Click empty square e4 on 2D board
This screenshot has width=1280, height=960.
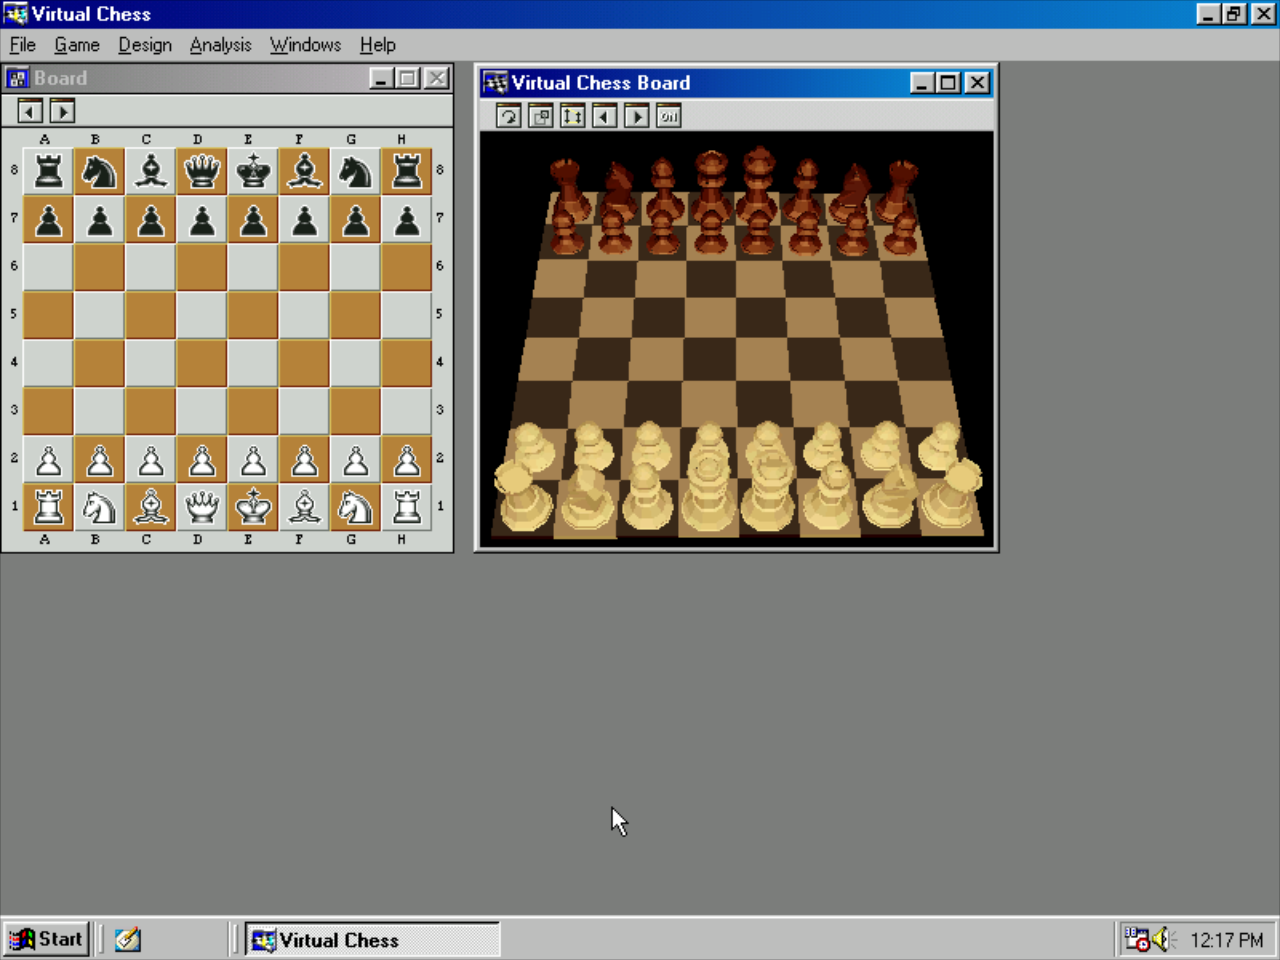coord(253,363)
